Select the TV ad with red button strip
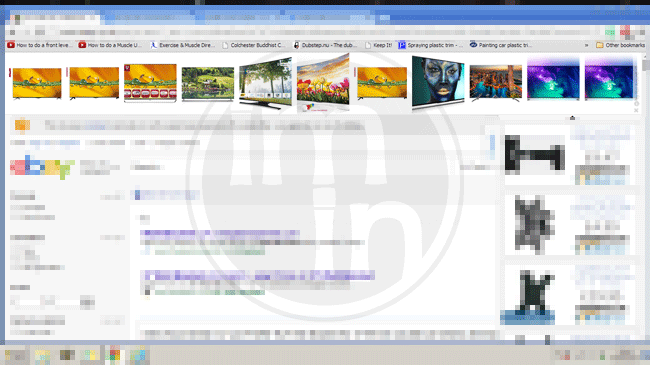The width and height of the screenshot is (650, 365). (x=150, y=83)
